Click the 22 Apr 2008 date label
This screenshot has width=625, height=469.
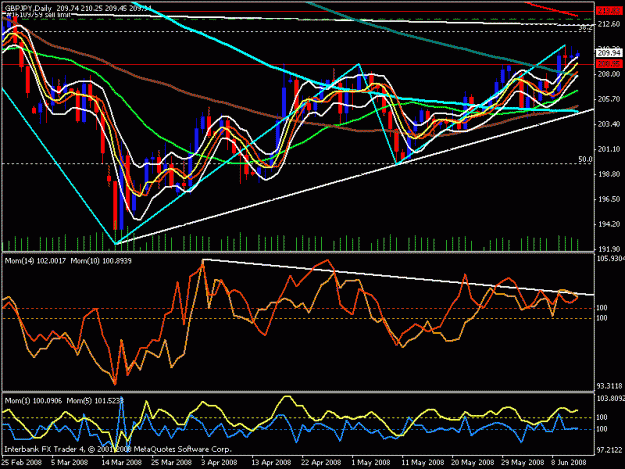pos(321,463)
